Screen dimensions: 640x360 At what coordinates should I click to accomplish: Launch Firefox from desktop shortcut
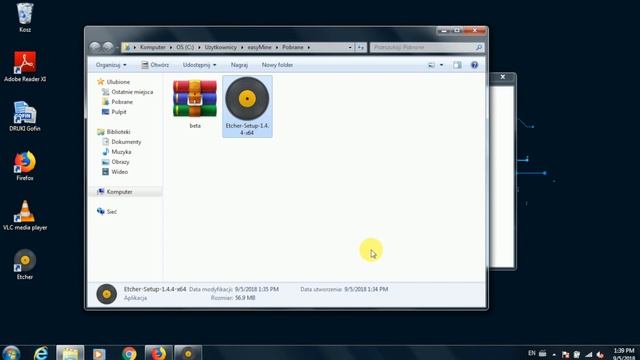25,166
